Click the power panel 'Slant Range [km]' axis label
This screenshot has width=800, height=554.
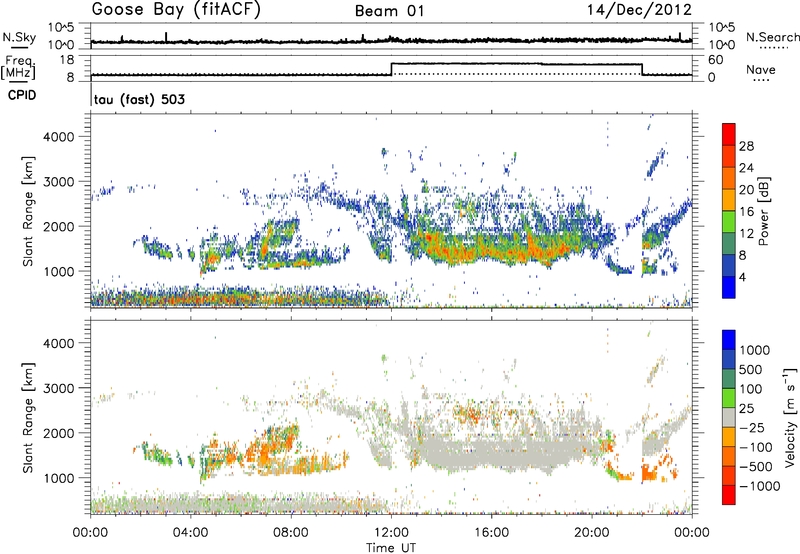(28, 211)
